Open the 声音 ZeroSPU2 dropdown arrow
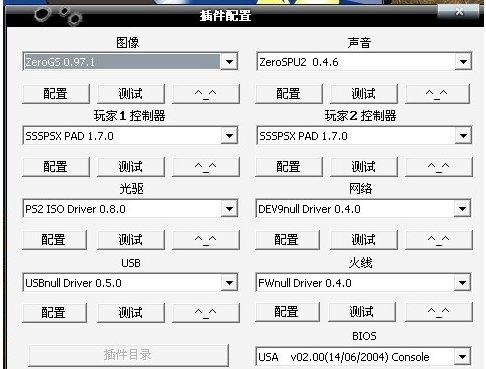The height and width of the screenshot is (369, 486). pos(463,62)
